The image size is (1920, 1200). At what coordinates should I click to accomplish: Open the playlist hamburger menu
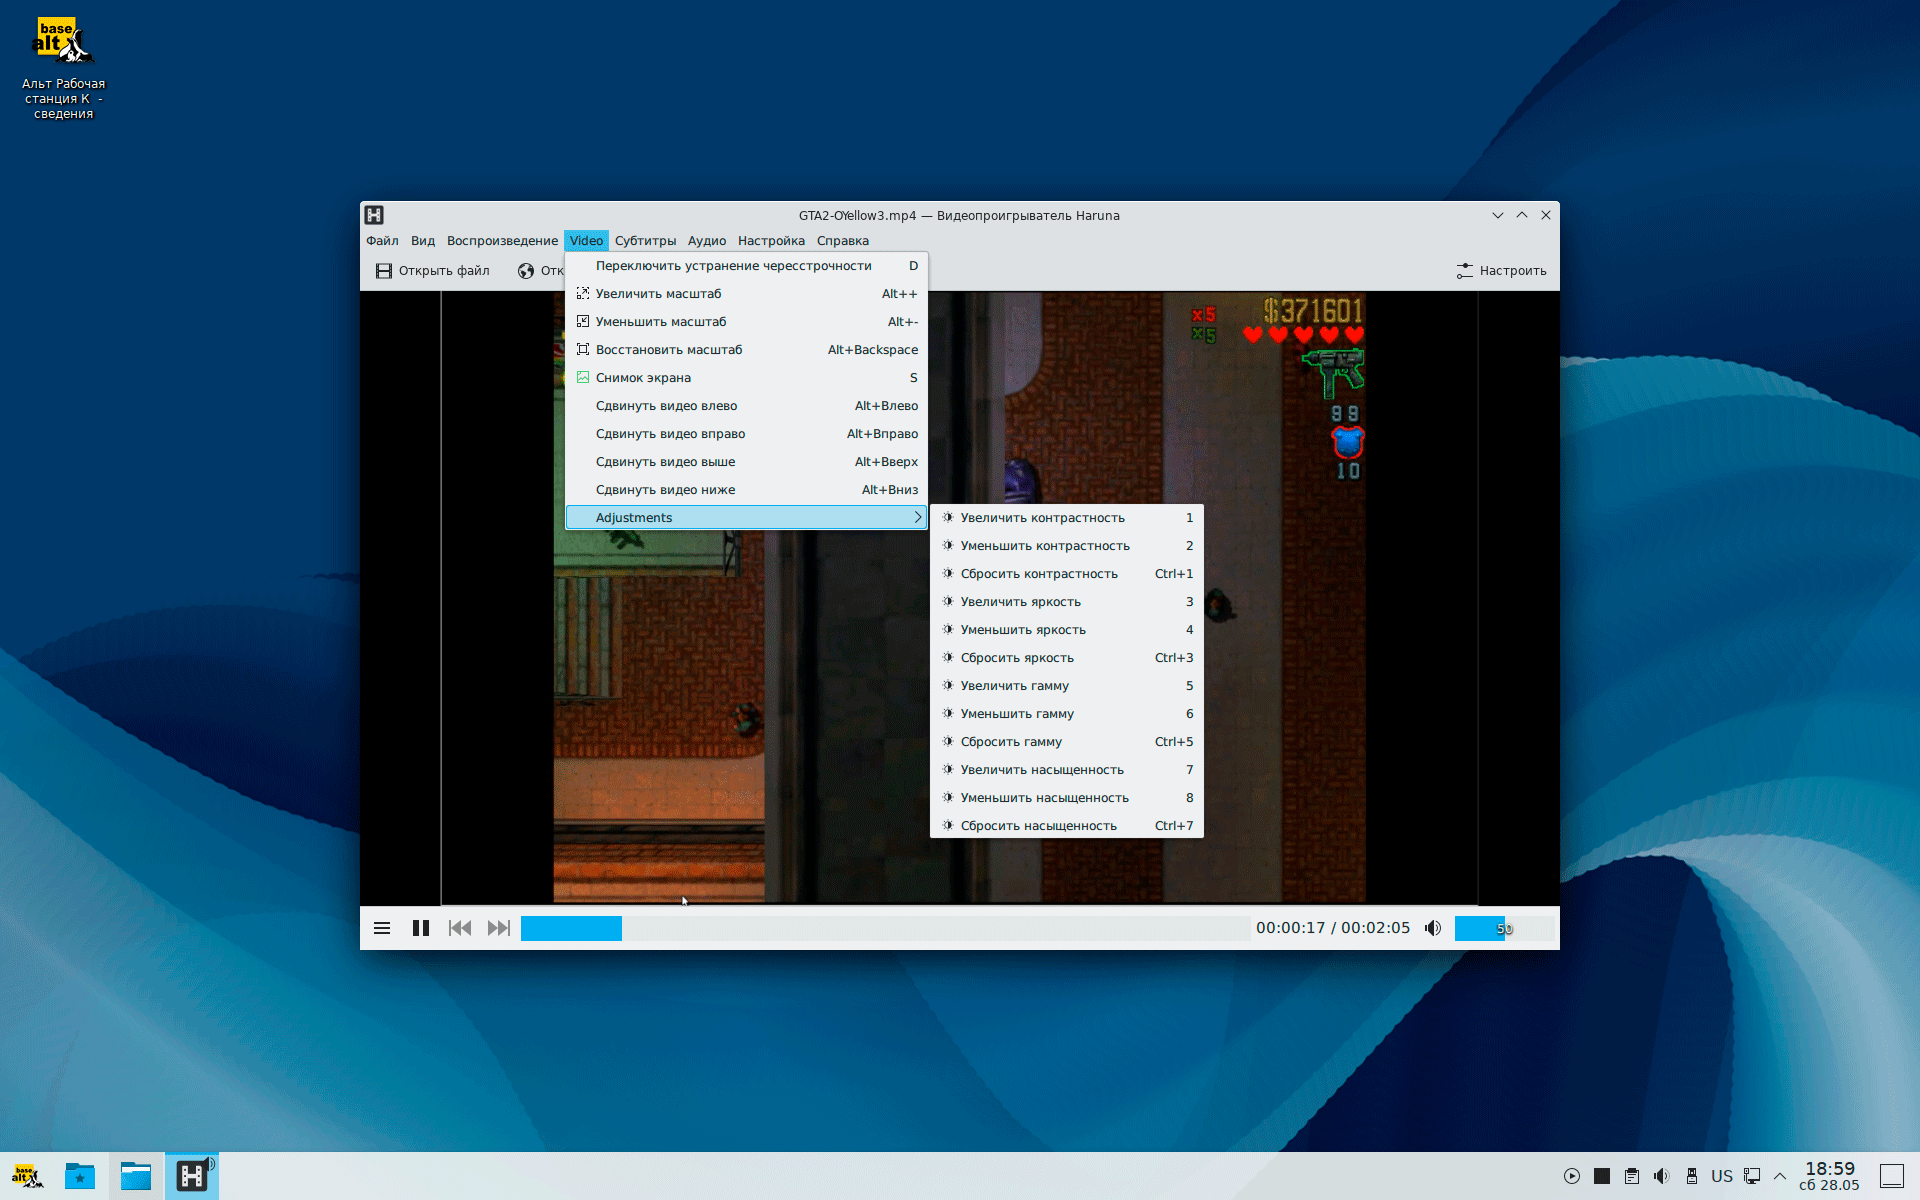tap(382, 928)
